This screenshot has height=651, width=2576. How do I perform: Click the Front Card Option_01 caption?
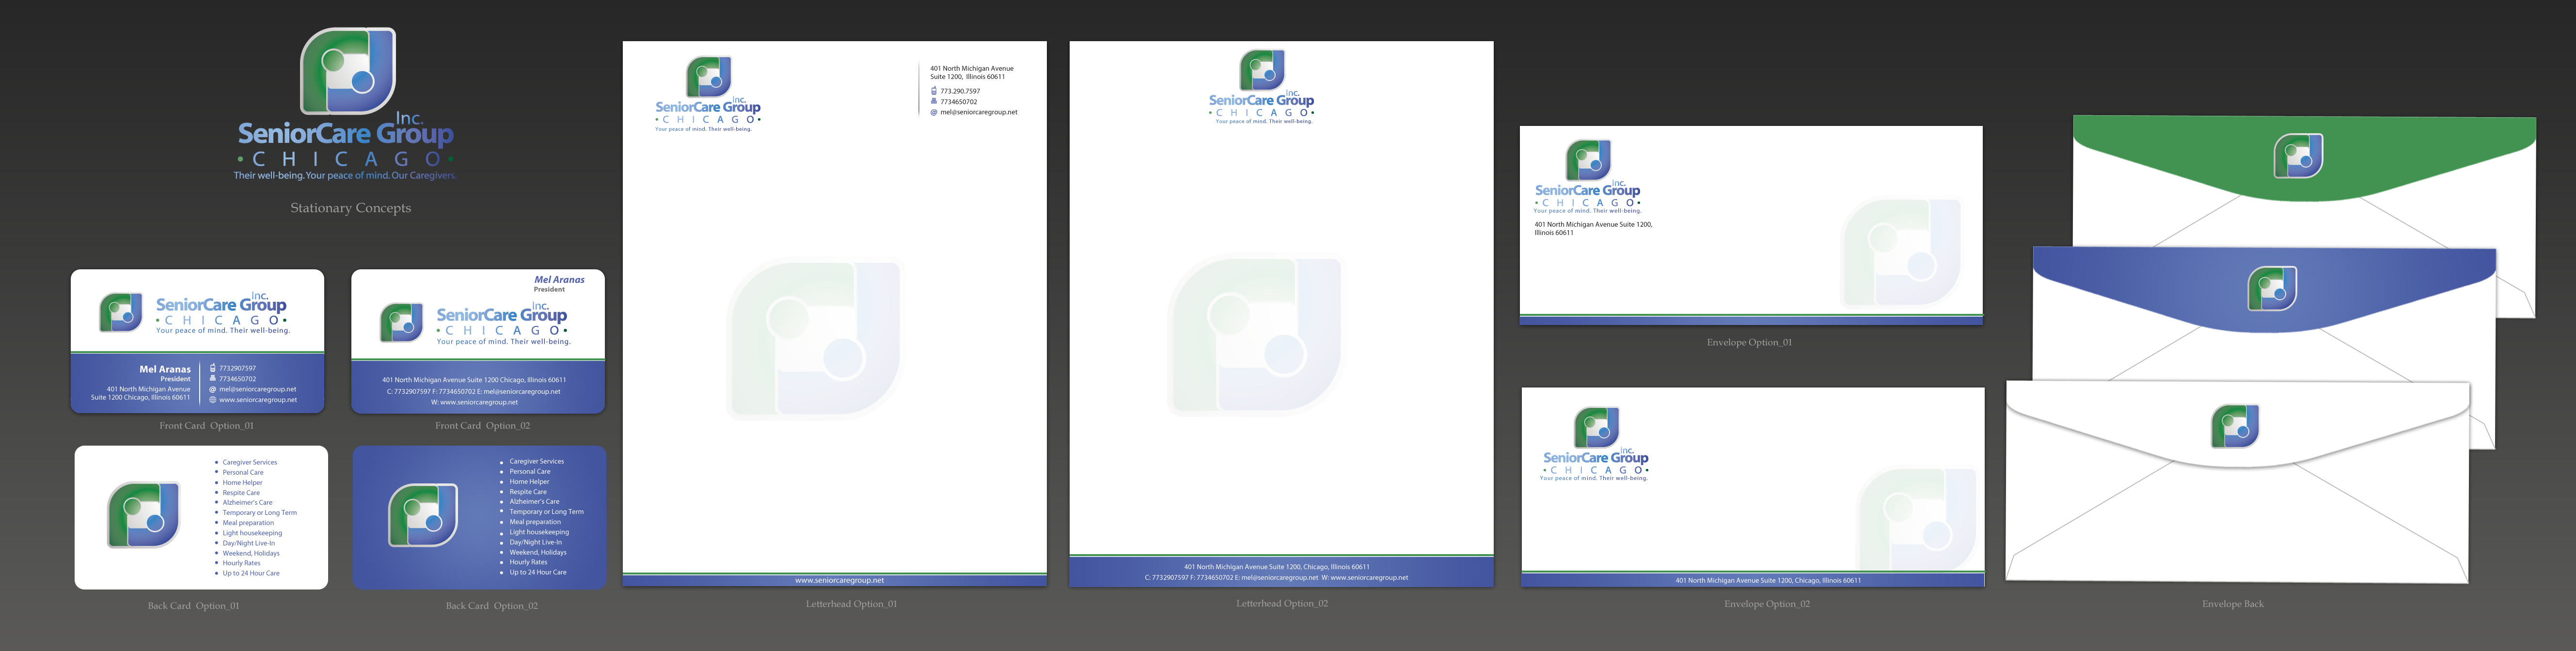click(x=206, y=426)
